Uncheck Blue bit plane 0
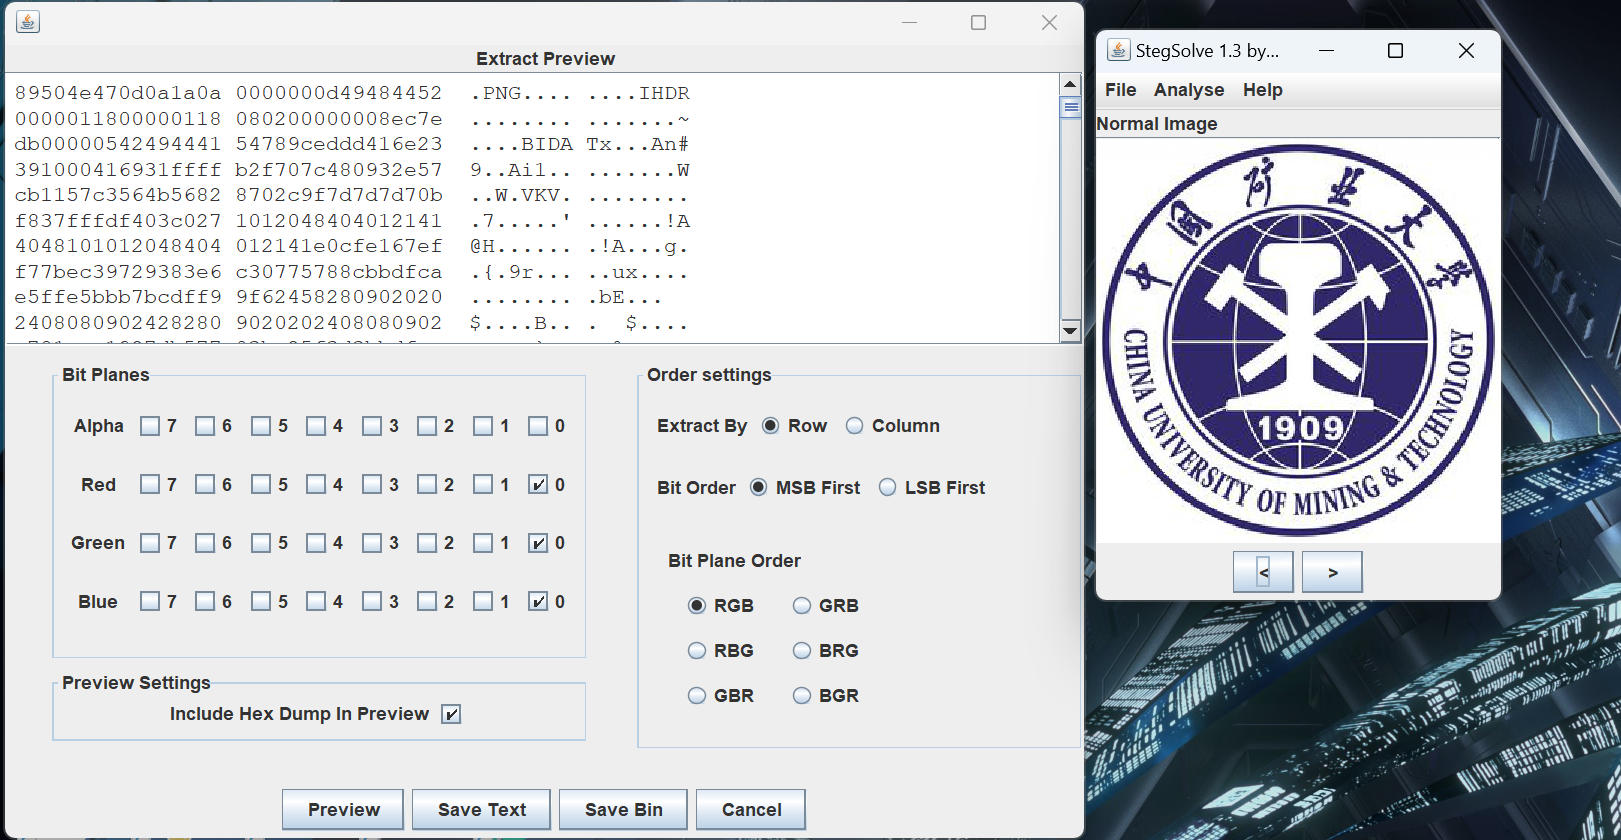Viewport: 1621px width, 840px height. (538, 602)
